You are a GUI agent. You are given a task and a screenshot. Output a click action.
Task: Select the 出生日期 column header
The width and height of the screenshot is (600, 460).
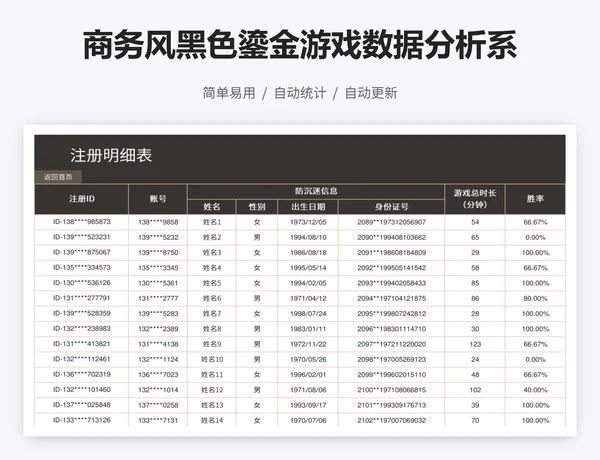coord(308,207)
